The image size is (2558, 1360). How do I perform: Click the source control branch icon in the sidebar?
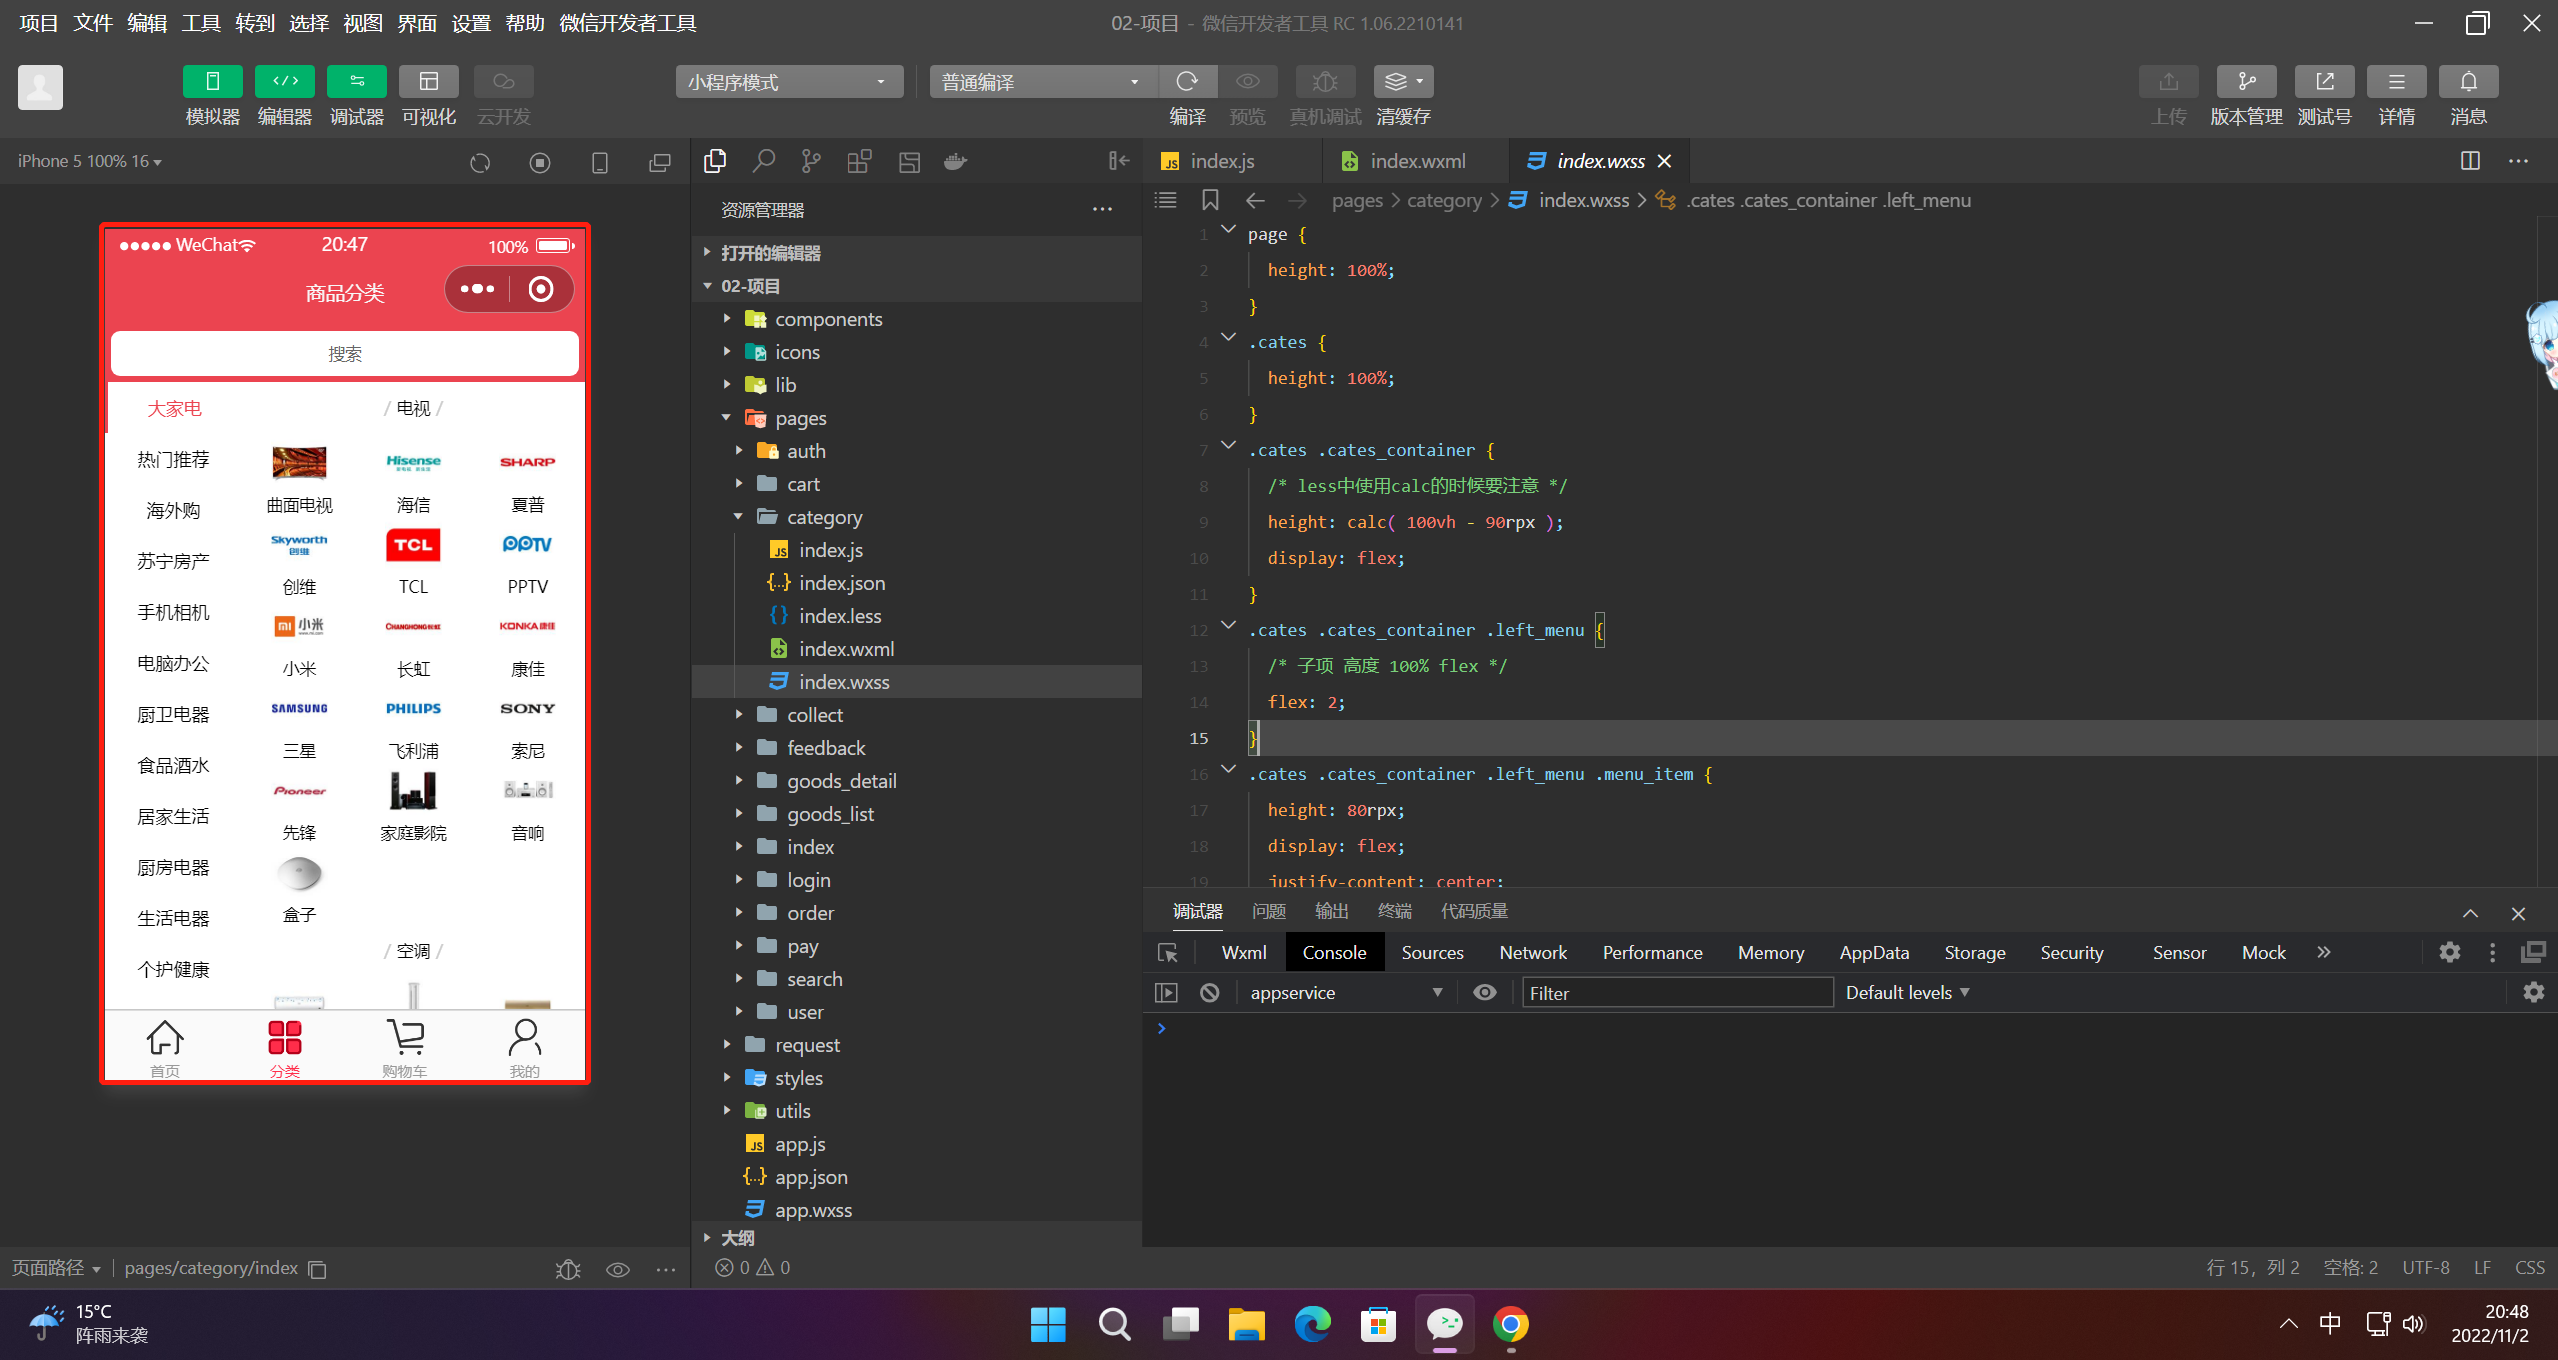[x=811, y=161]
